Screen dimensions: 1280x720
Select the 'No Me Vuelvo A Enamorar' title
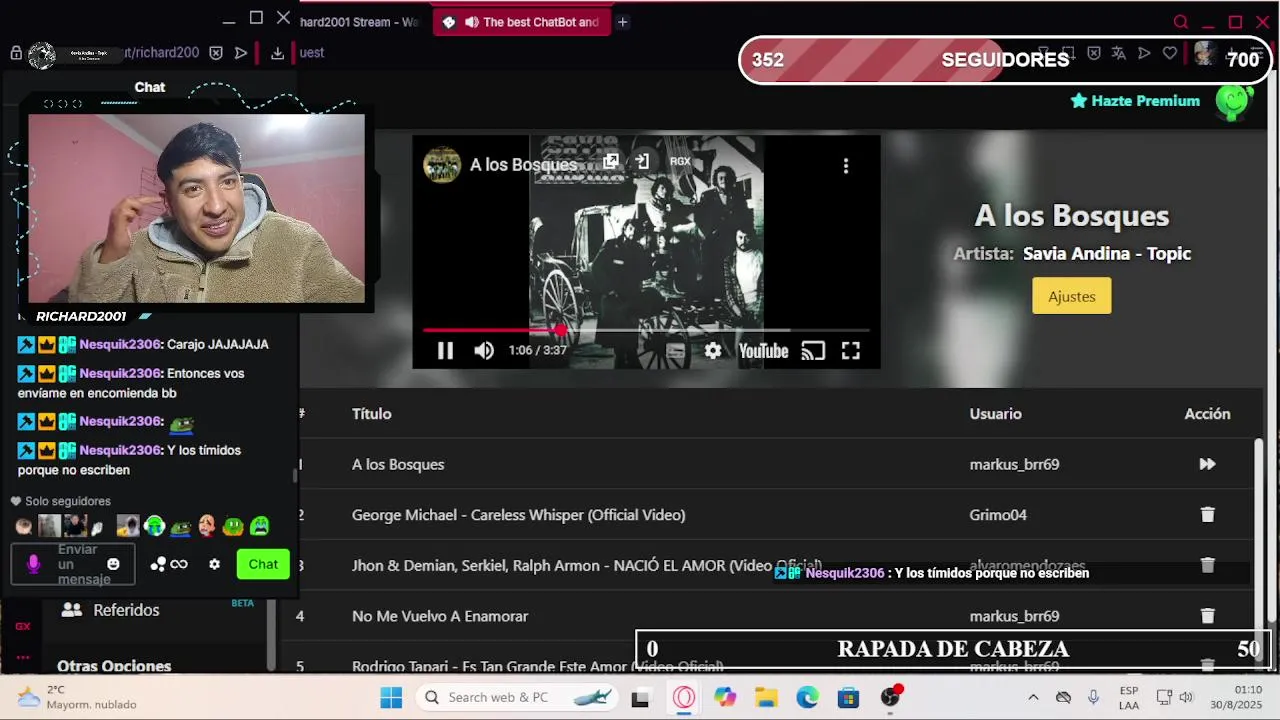440,616
